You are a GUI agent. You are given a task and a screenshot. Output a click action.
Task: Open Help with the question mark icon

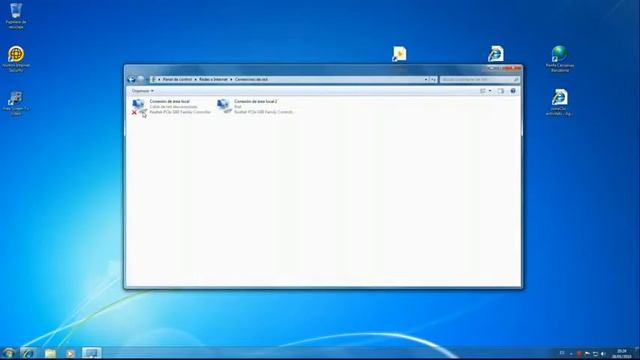point(513,91)
